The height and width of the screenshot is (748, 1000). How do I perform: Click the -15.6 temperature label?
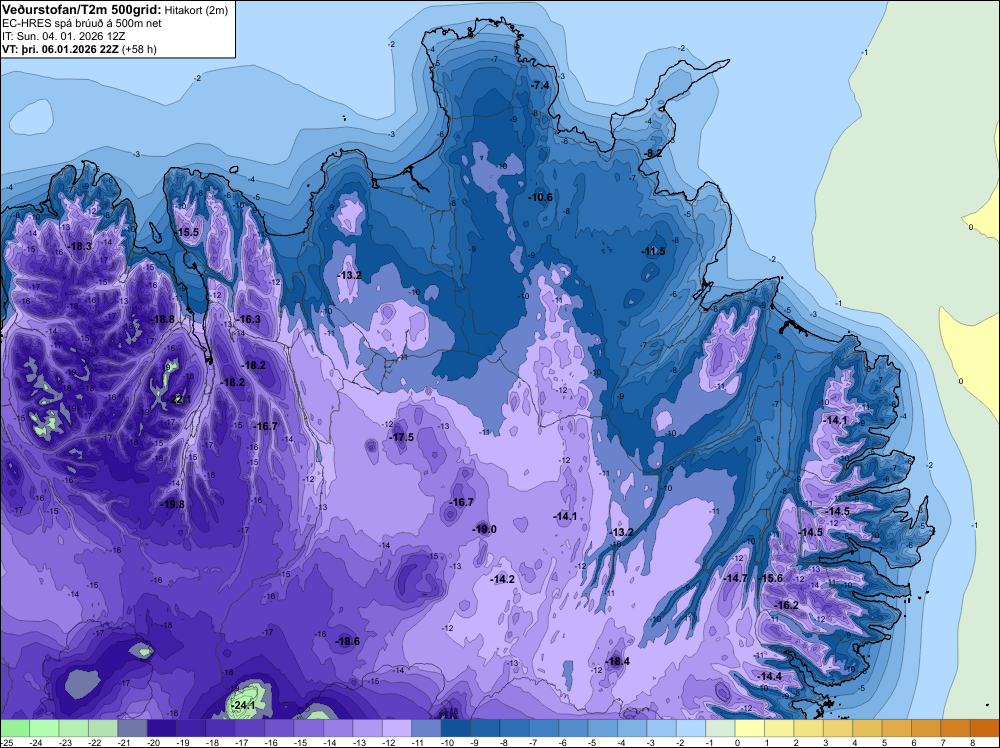pos(770,578)
